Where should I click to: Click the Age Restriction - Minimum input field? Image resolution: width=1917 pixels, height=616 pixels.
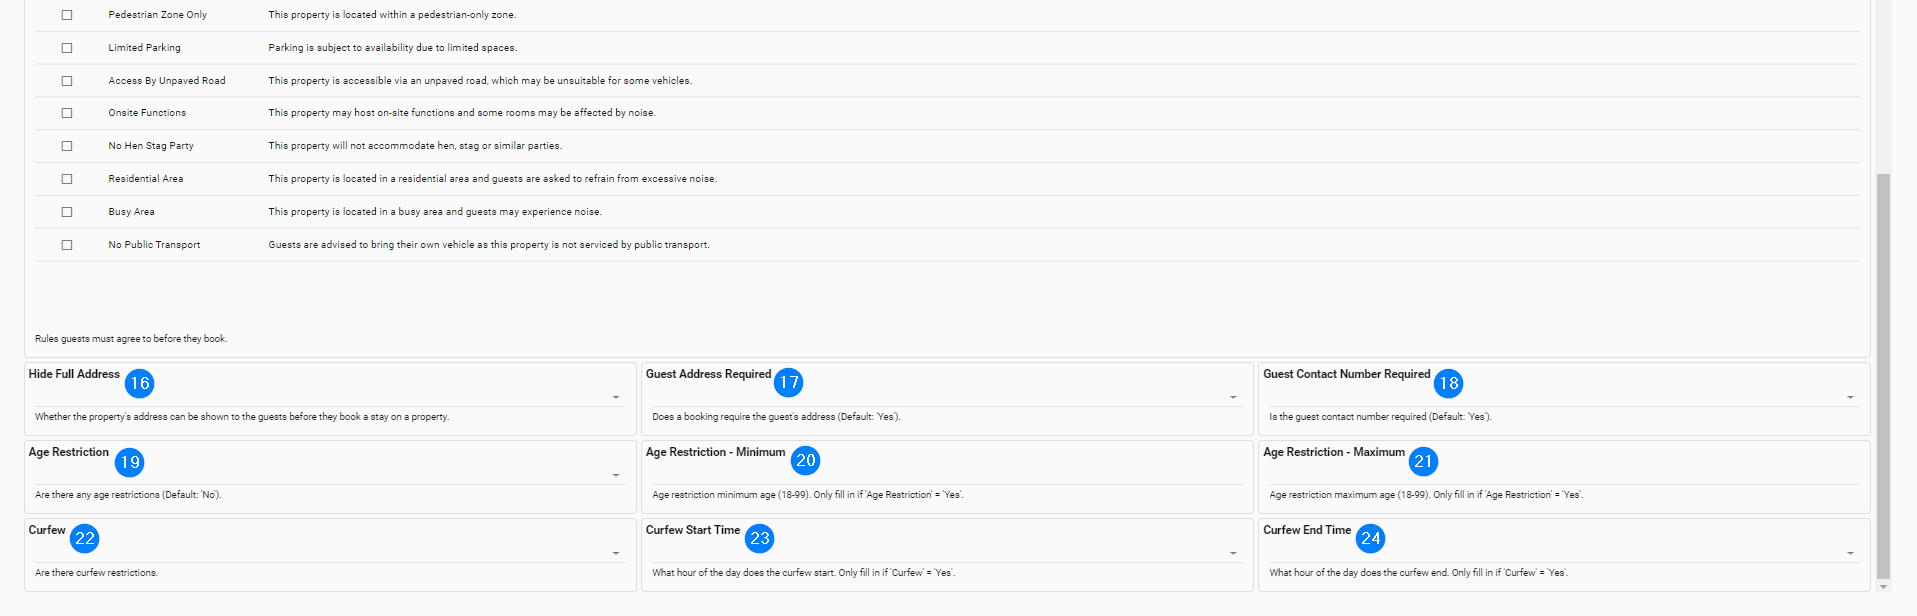click(x=945, y=475)
